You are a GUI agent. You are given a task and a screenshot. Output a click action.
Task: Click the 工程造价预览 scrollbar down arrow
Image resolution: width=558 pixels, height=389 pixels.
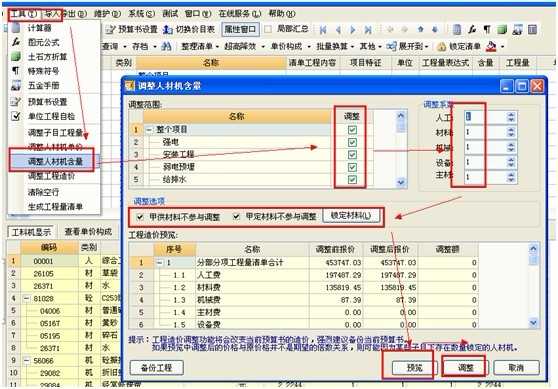(x=533, y=322)
